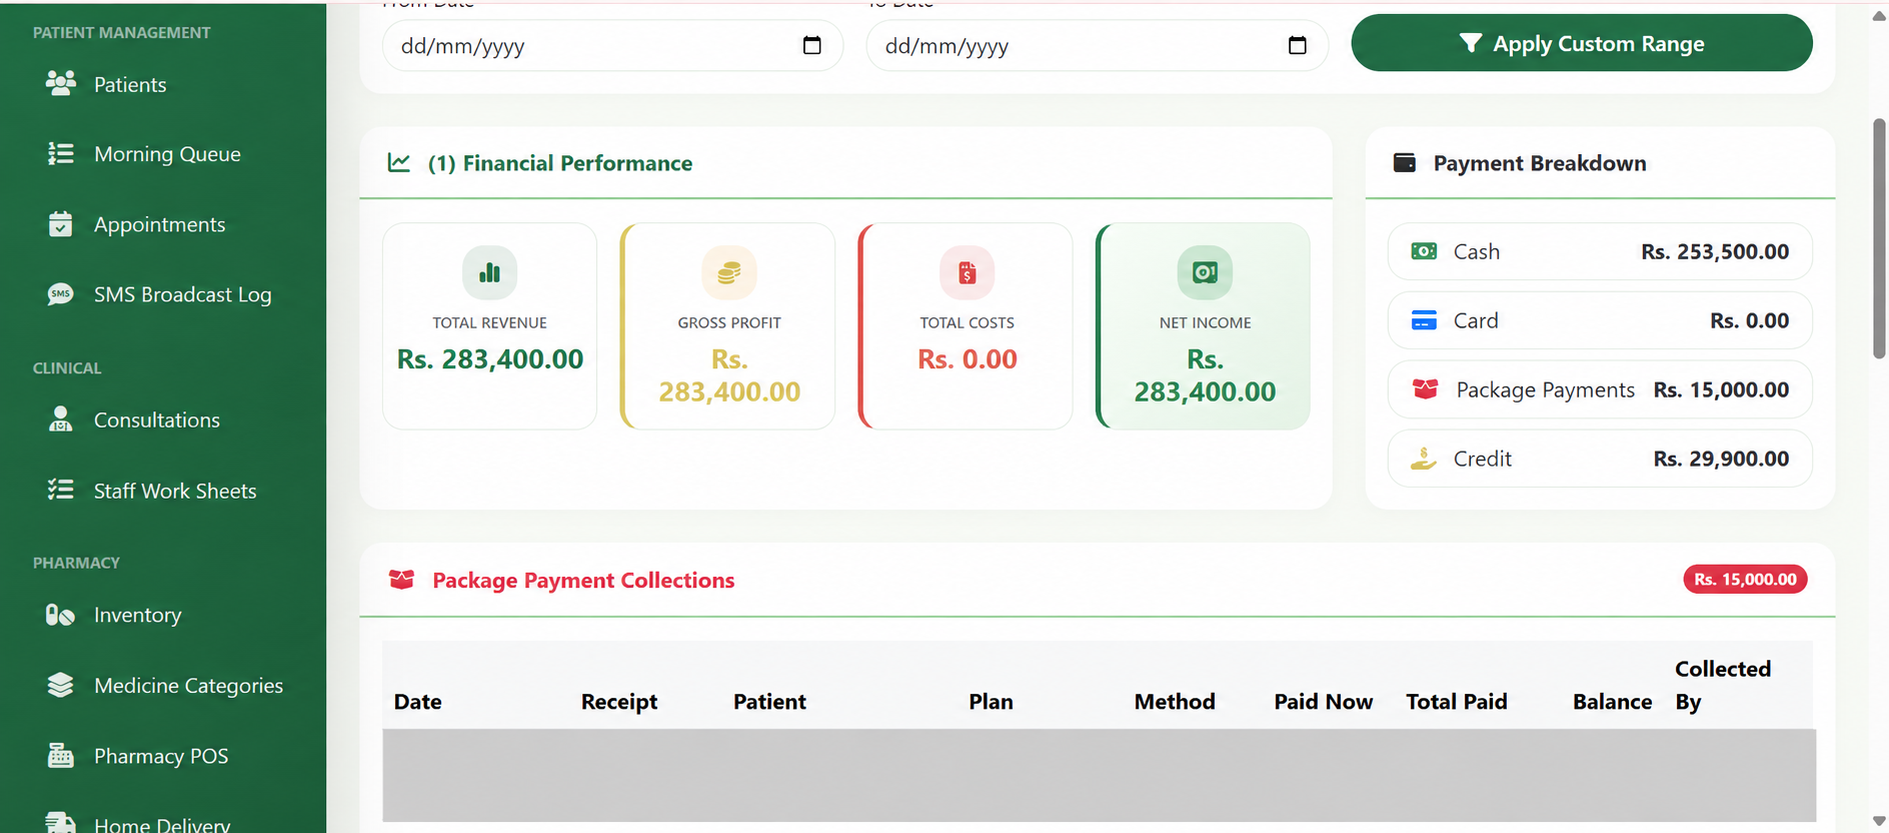The height and width of the screenshot is (833, 1889).
Task: Select Staff Work Sheets in sidebar
Action: (x=175, y=490)
